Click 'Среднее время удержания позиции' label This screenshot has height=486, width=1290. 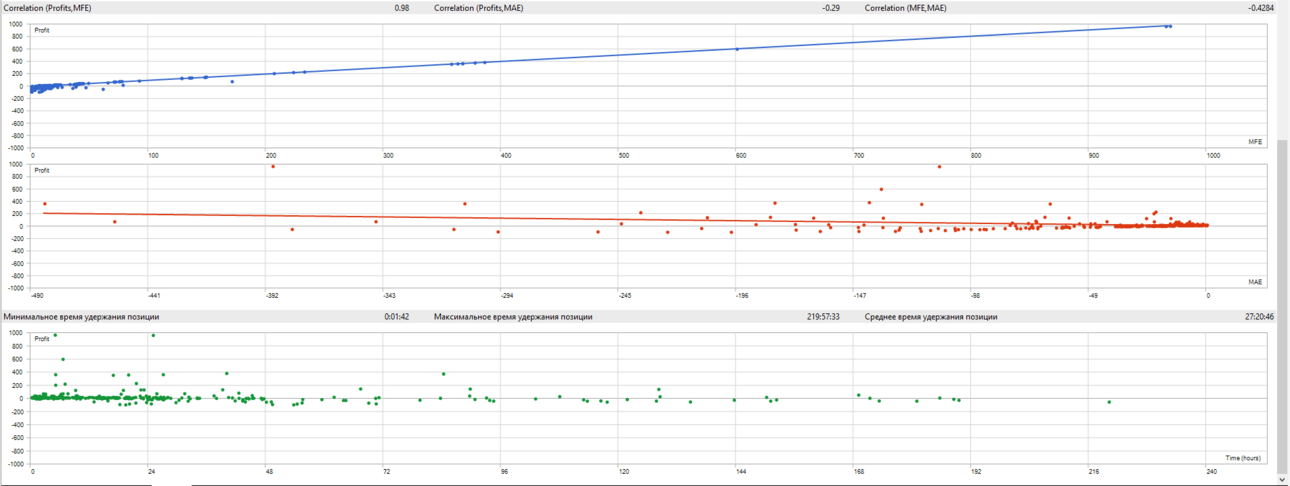pos(931,316)
